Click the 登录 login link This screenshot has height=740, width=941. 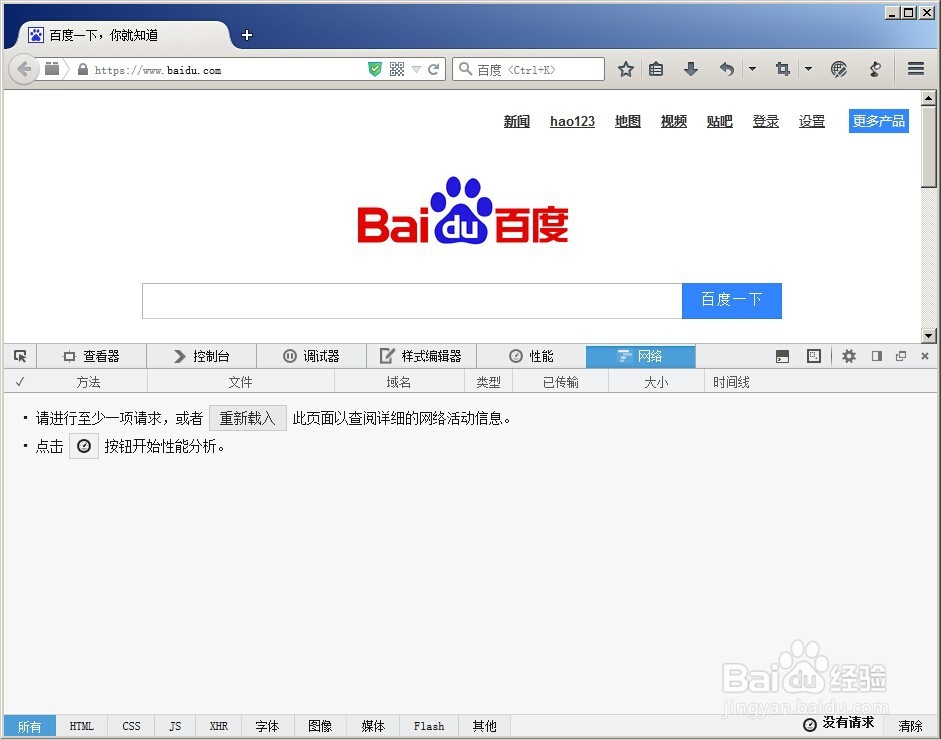pyautogui.click(x=766, y=121)
